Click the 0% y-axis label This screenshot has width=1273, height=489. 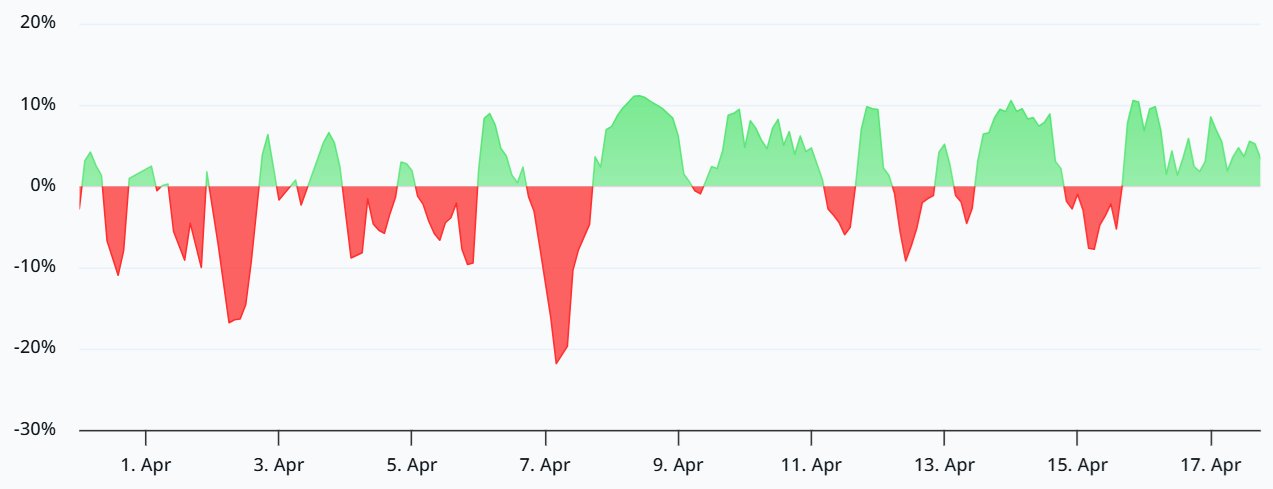click(x=41, y=186)
